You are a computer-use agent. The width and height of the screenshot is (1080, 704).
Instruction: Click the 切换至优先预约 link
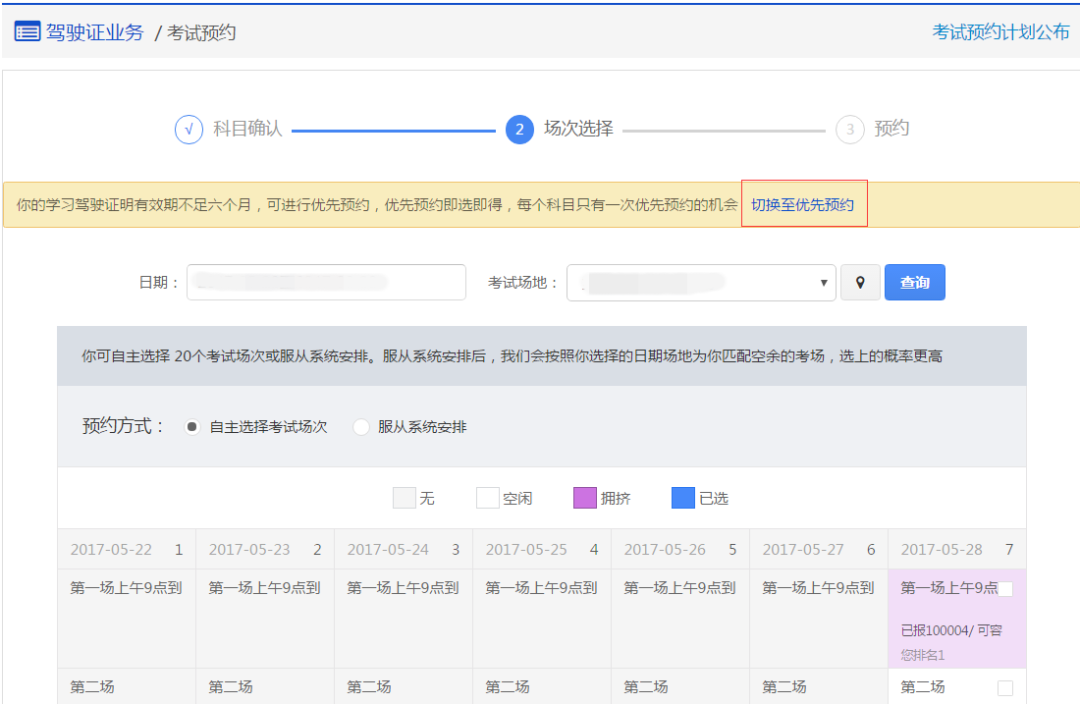tap(803, 204)
